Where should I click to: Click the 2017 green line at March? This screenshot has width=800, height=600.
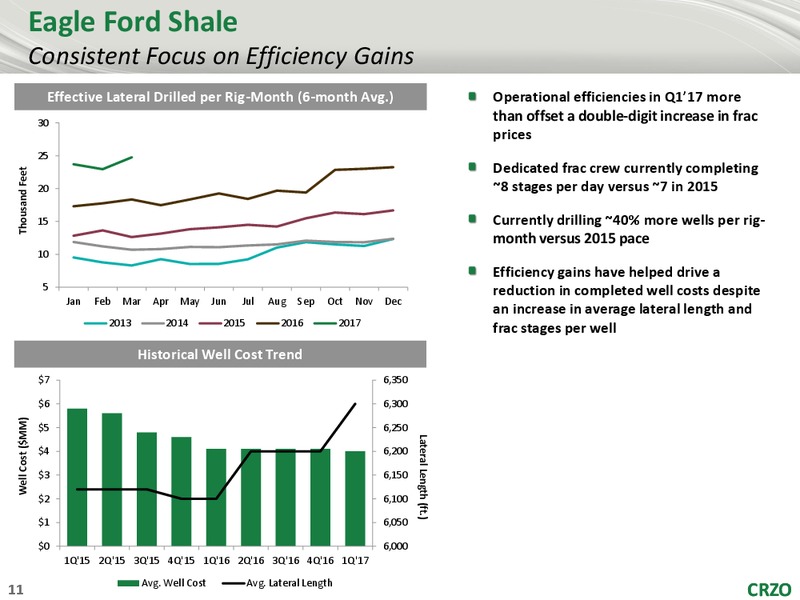tap(132, 157)
